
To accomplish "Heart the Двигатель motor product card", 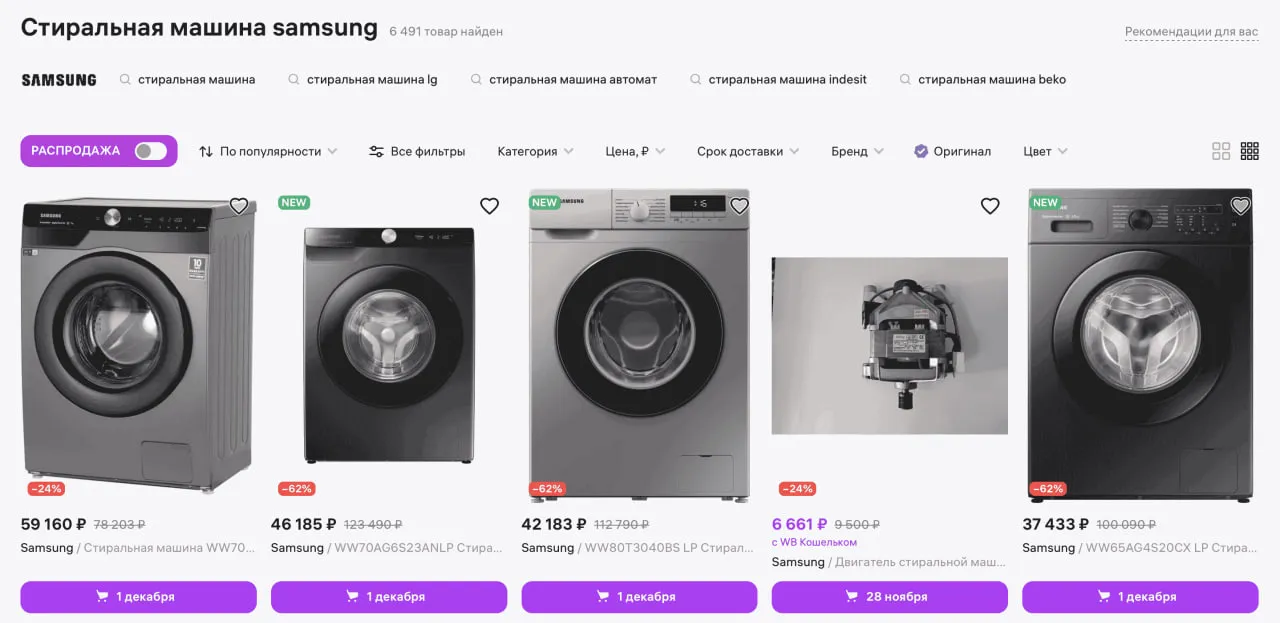I will click(990, 206).
